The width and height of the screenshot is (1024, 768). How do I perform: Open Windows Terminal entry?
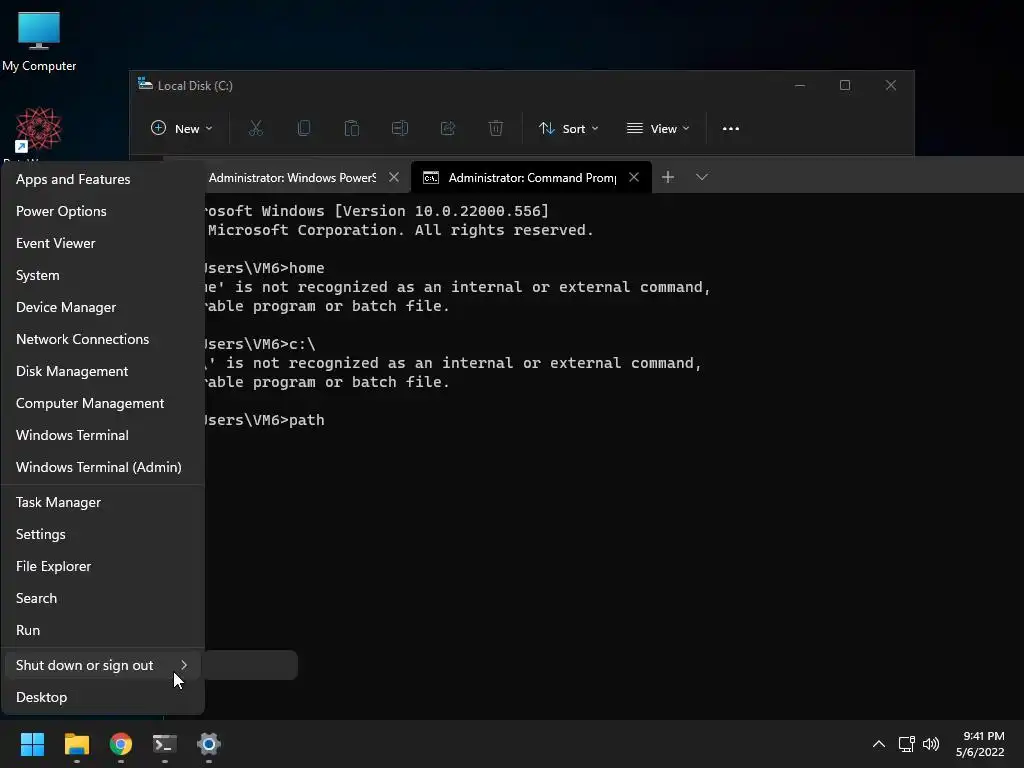(x=103, y=435)
